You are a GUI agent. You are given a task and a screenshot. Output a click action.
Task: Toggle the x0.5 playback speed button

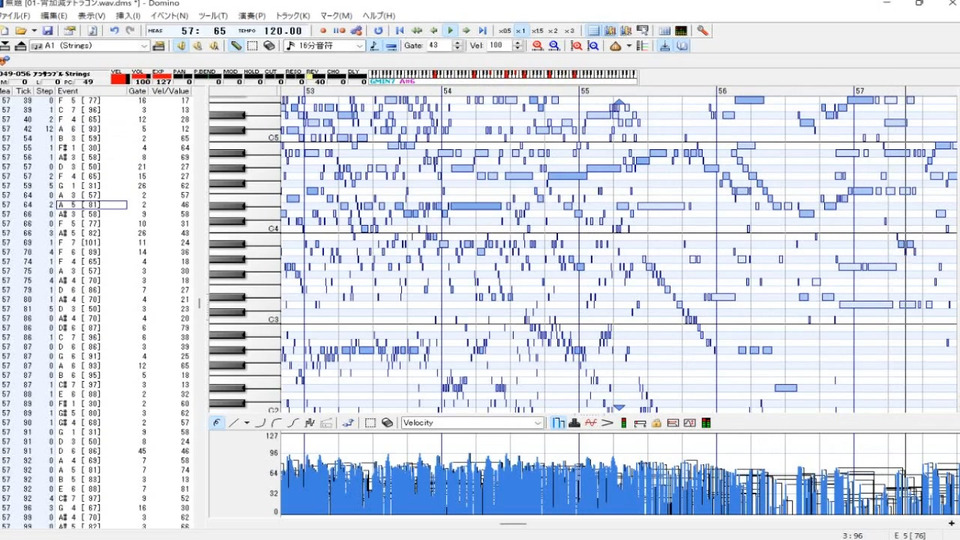point(504,31)
